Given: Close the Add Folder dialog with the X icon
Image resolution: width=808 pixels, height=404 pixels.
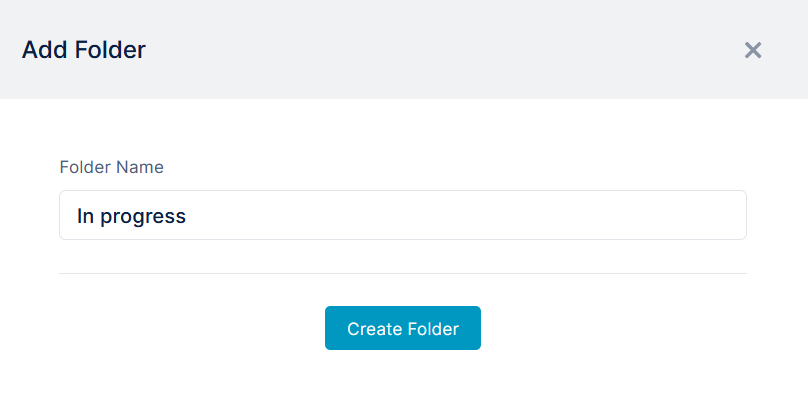Looking at the screenshot, I should point(753,50).
